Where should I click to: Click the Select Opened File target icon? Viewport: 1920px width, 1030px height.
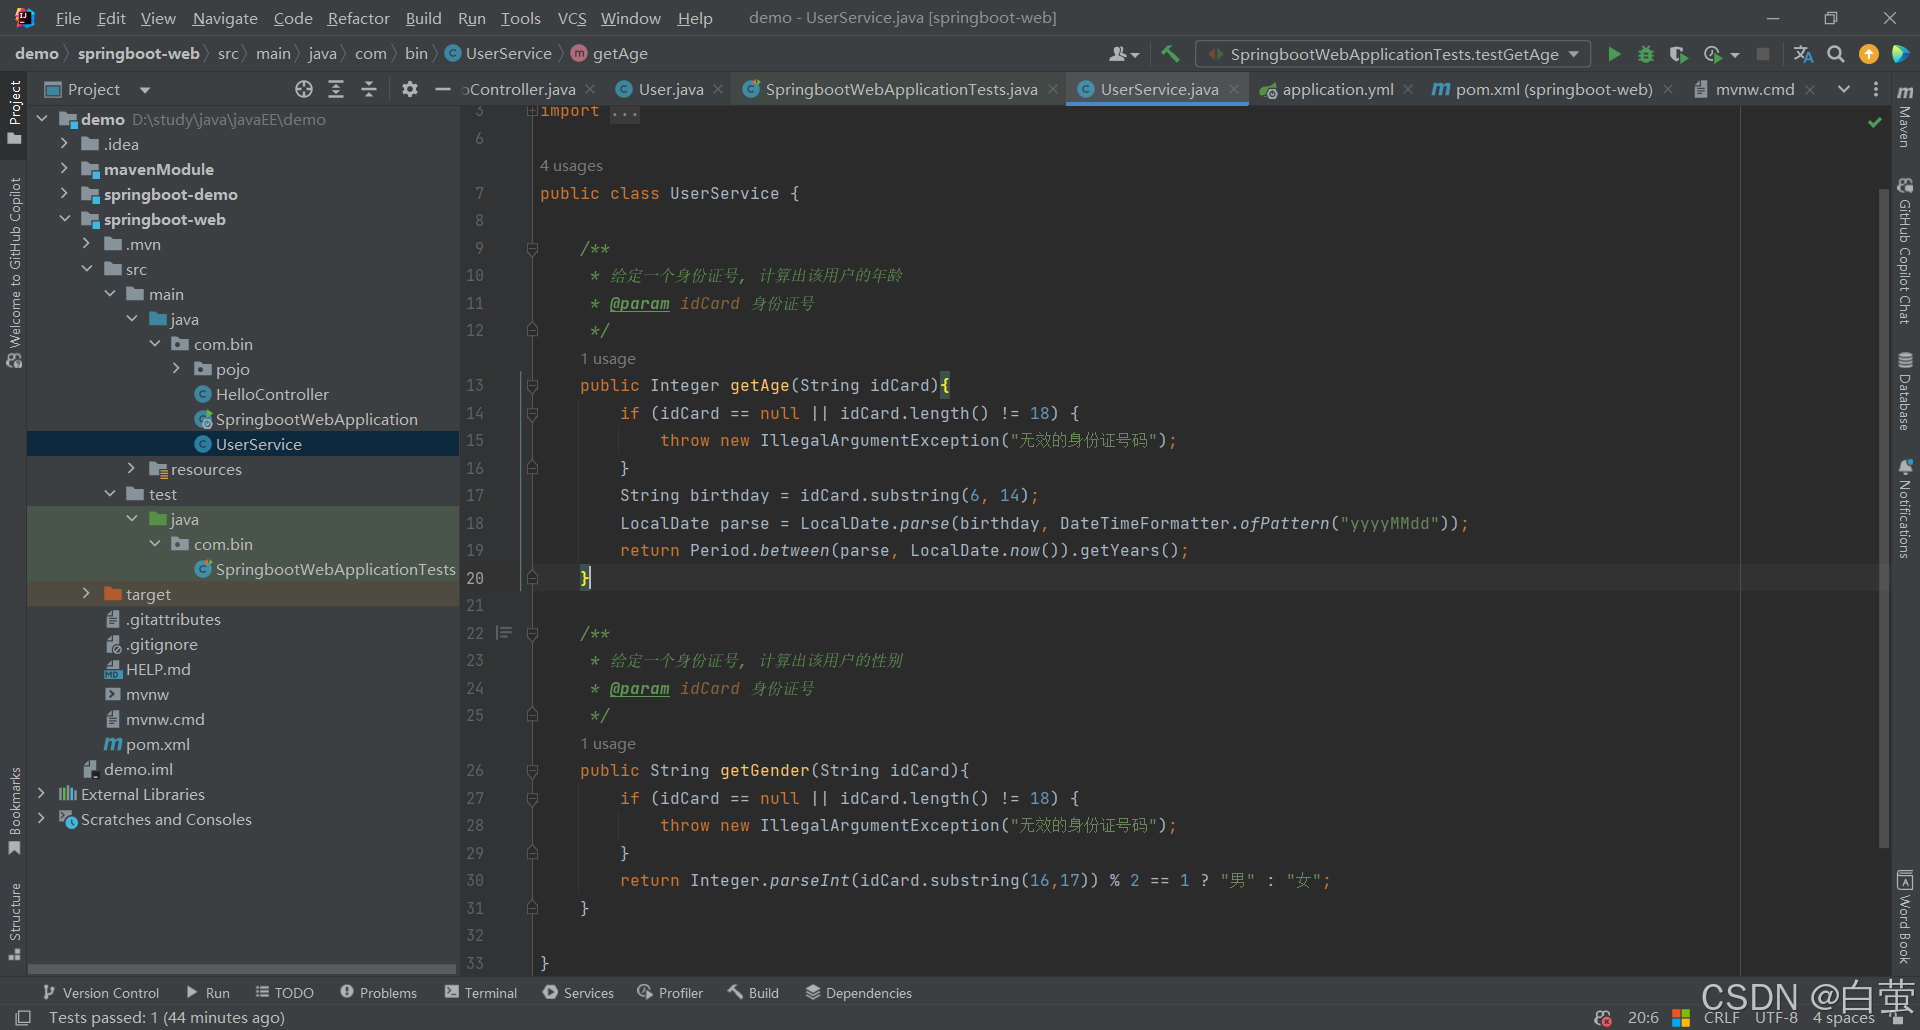click(x=304, y=89)
